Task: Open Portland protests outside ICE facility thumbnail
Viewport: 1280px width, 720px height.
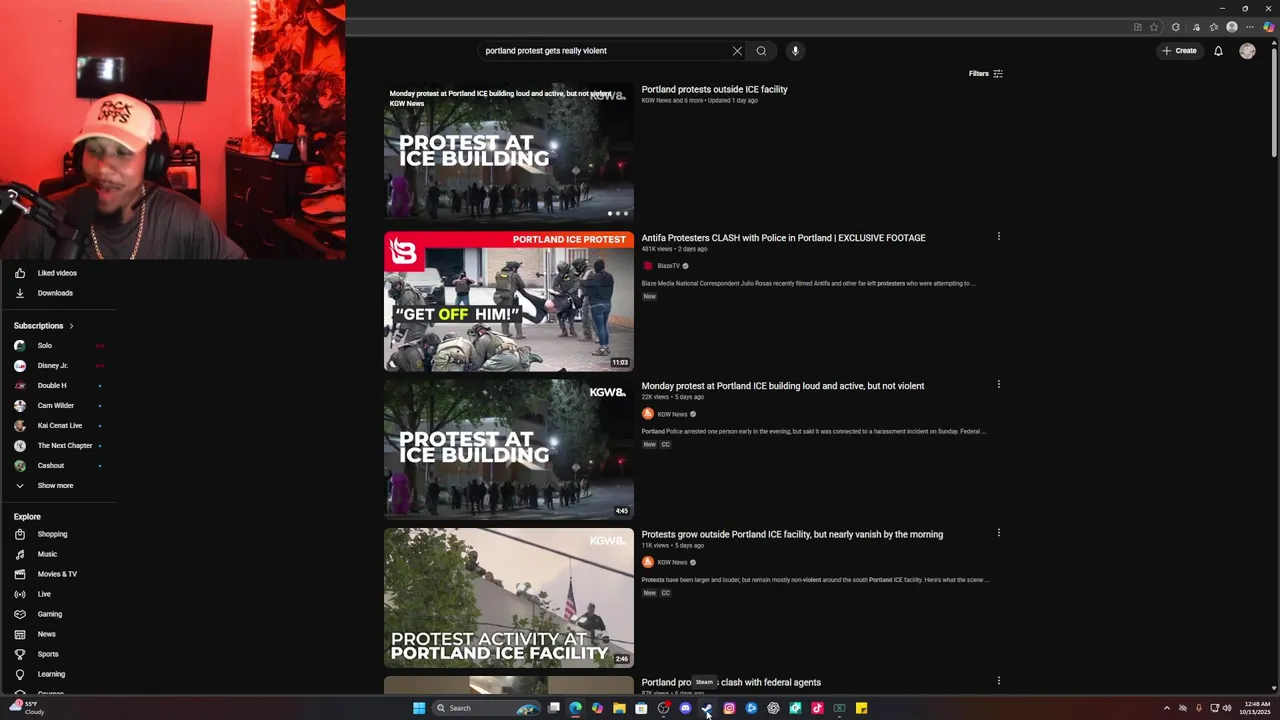Action: pos(509,152)
